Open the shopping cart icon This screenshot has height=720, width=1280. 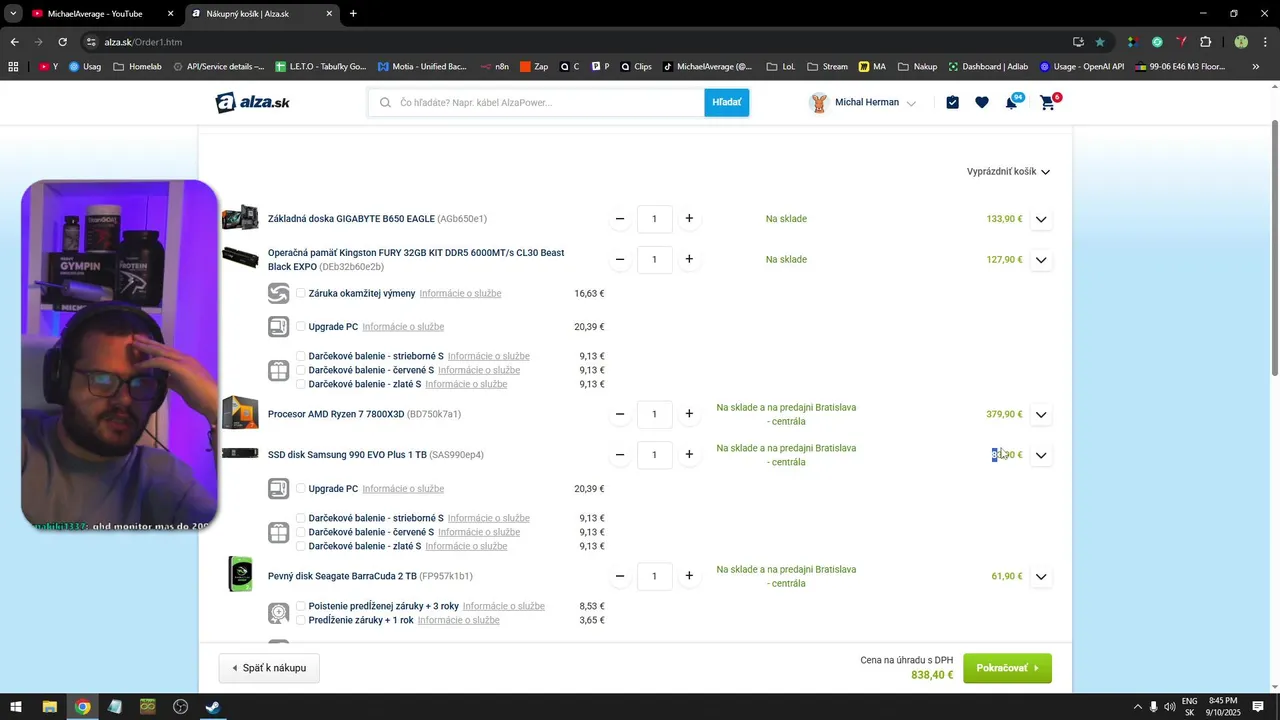click(x=1047, y=102)
